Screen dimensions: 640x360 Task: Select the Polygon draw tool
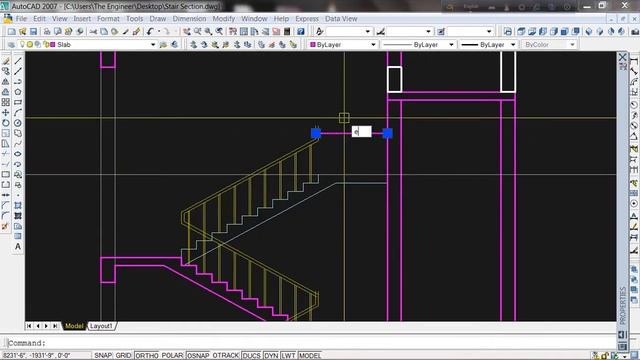(x=18, y=92)
